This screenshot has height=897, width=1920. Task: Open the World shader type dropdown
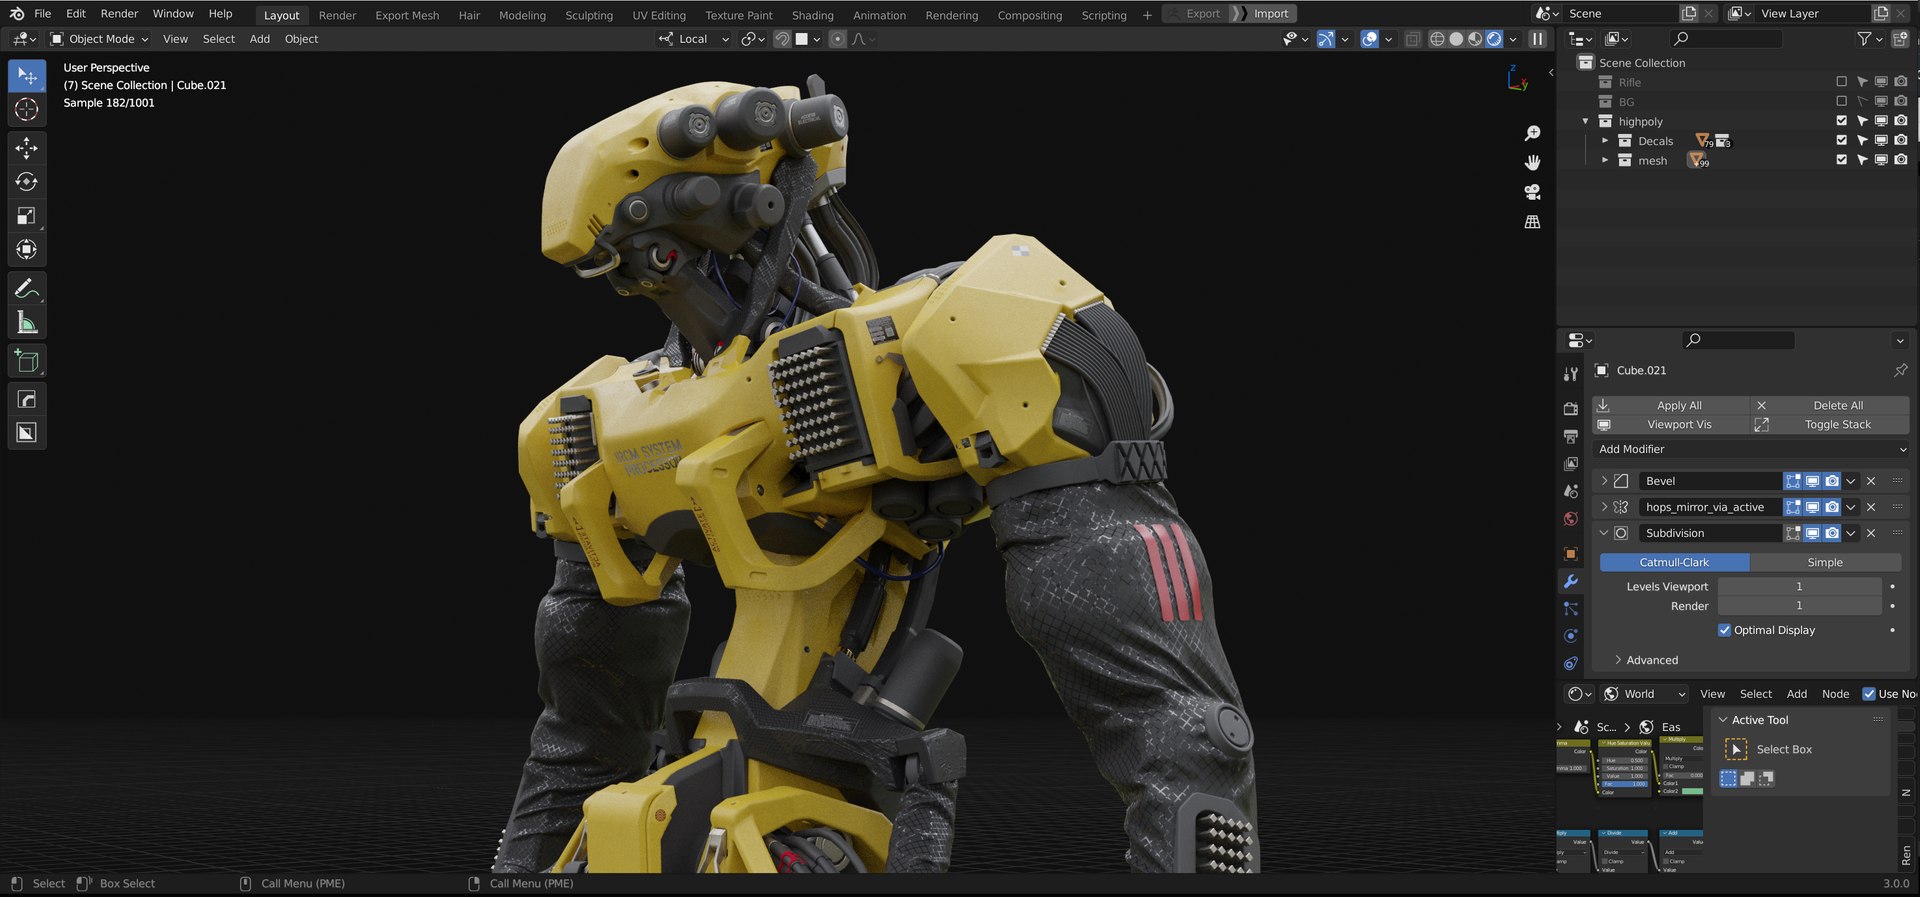pos(1646,694)
